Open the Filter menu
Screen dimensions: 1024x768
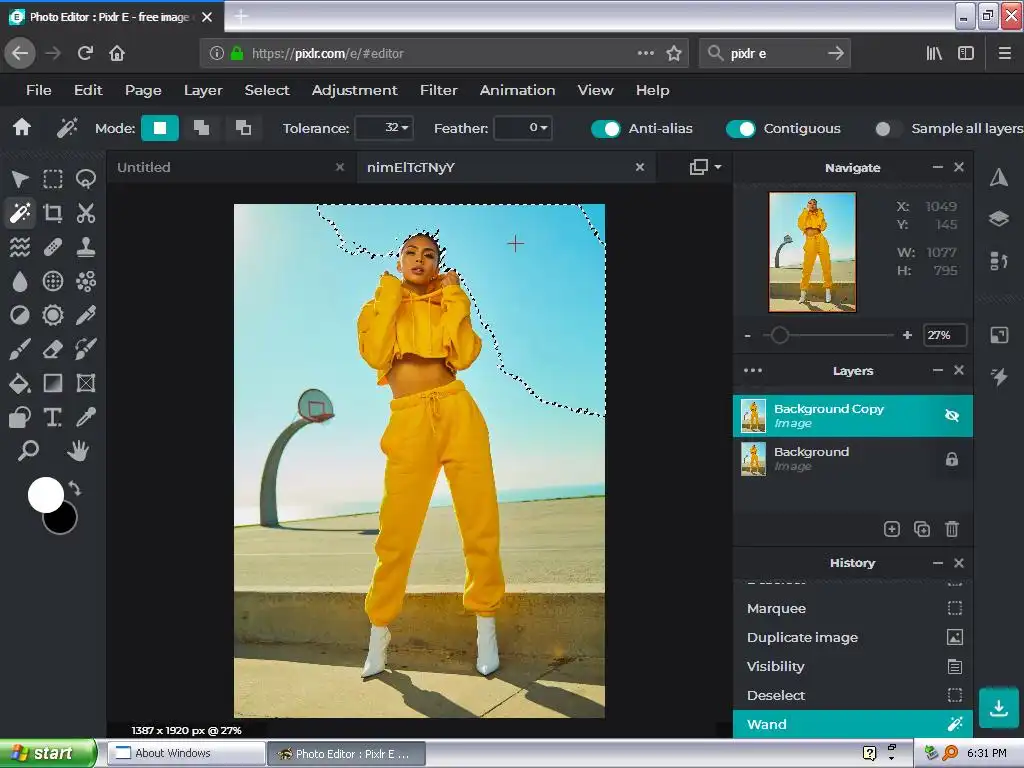point(438,90)
